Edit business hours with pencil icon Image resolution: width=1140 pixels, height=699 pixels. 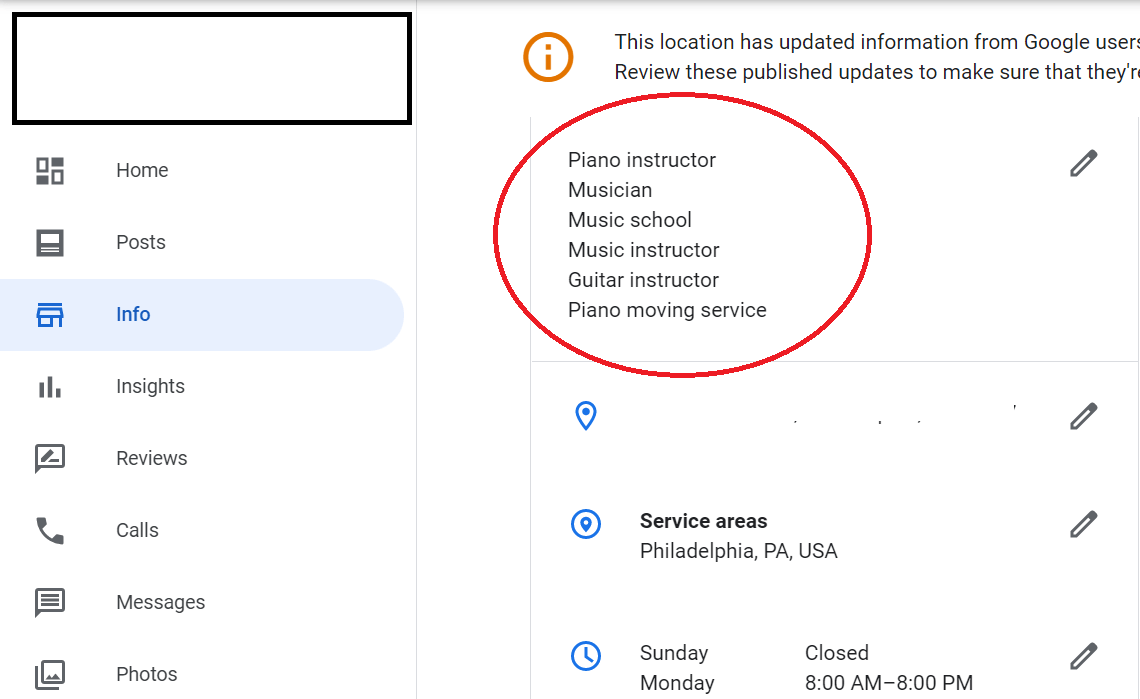1083,656
